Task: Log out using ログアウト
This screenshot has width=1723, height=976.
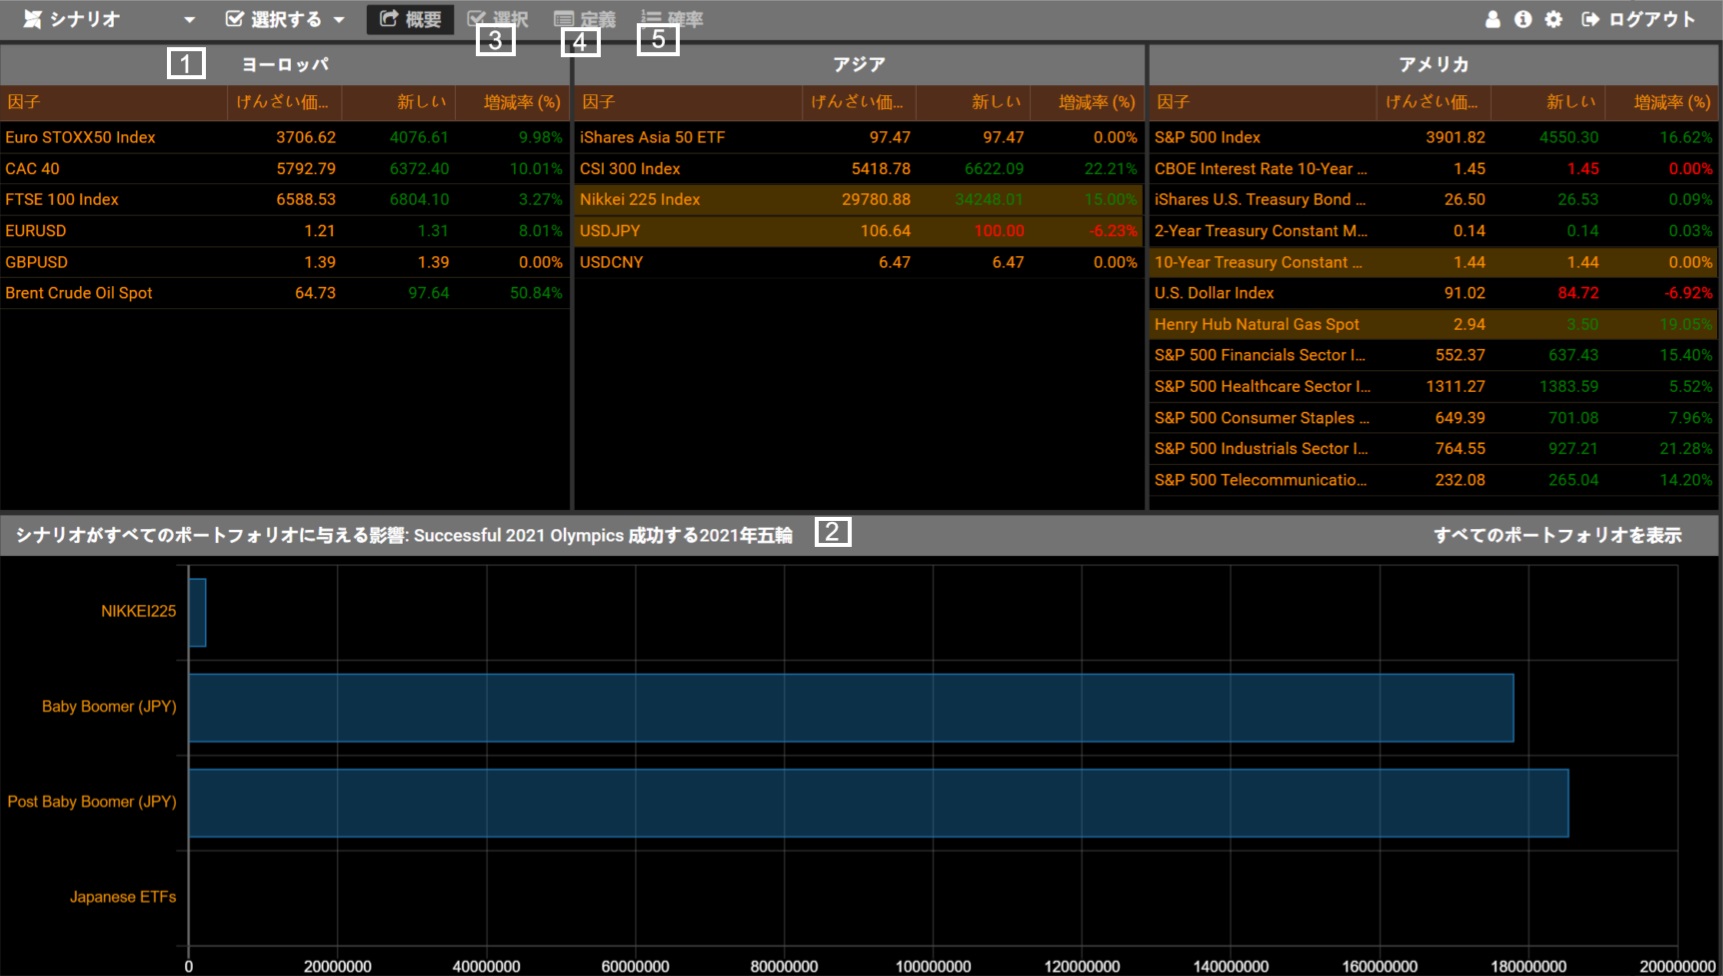Action: click(x=1638, y=19)
